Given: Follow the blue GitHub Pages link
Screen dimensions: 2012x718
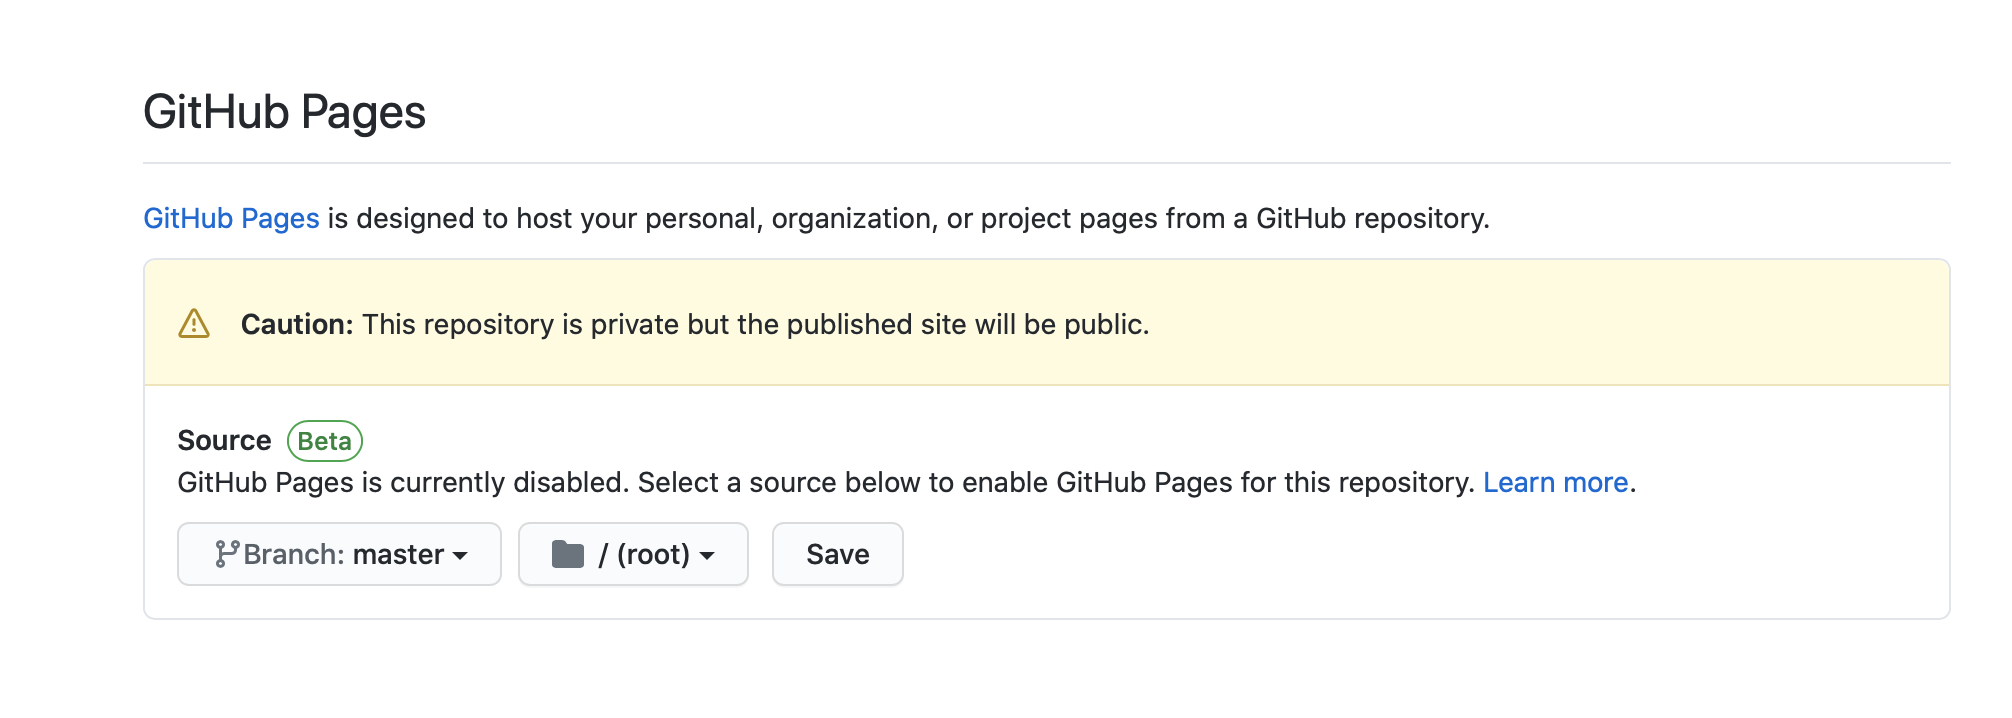Looking at the screenshot, I should pyautogui.click(x=231, y=218).
